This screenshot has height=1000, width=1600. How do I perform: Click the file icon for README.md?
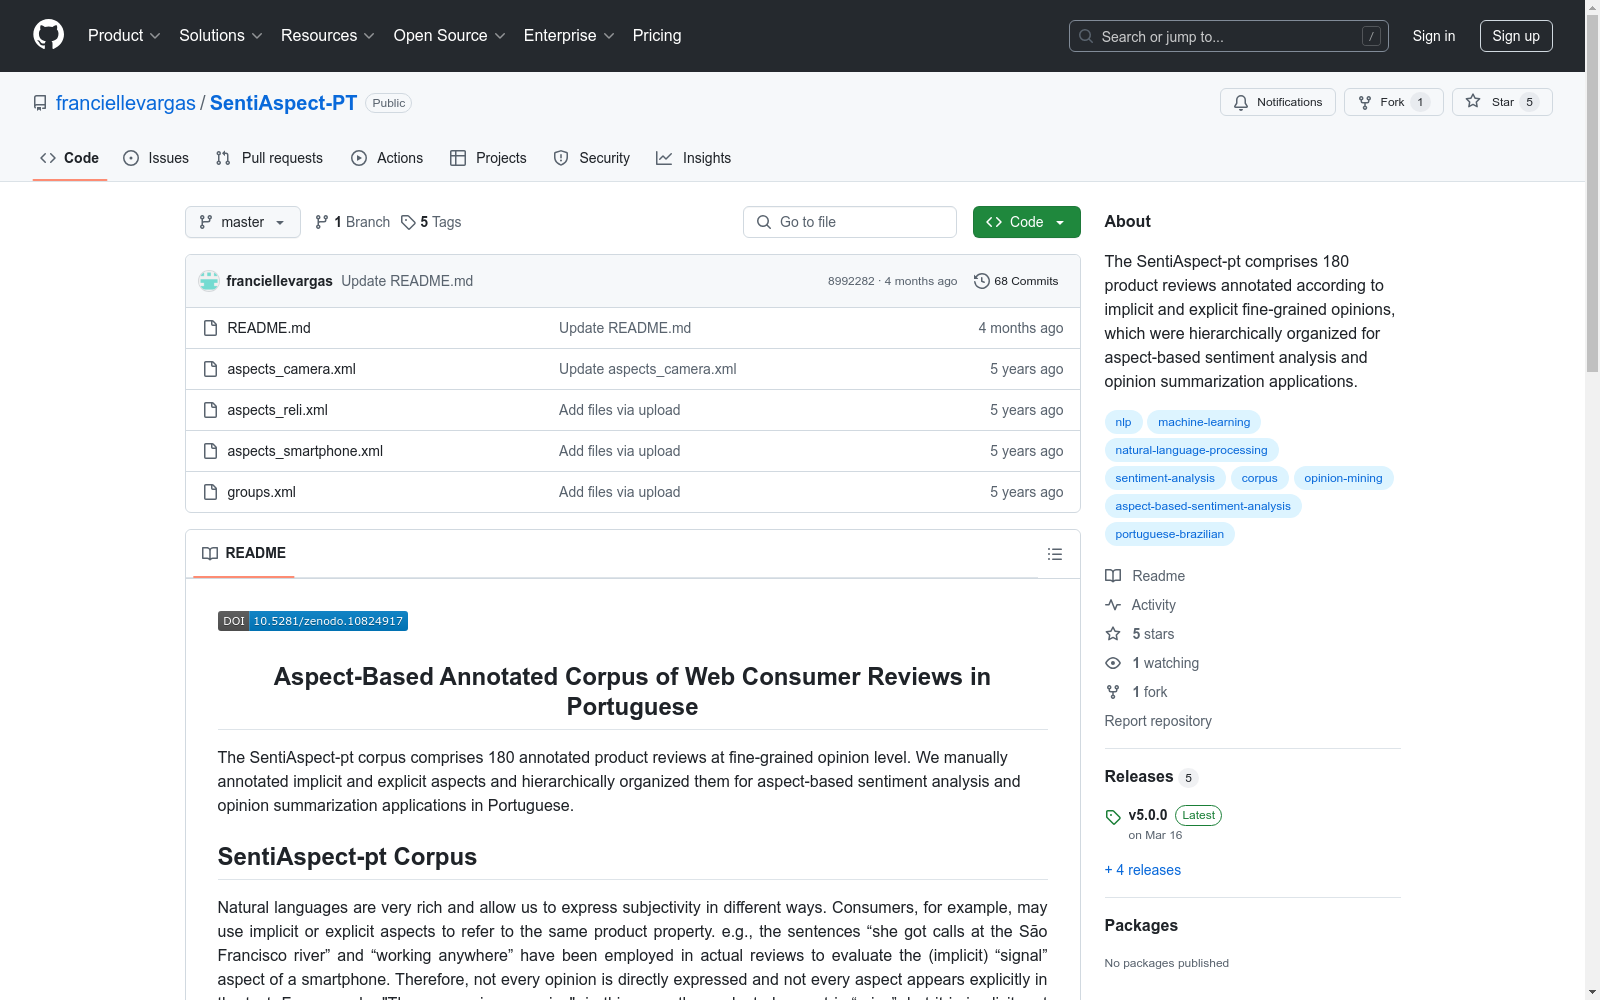click(x=210, y=328)
